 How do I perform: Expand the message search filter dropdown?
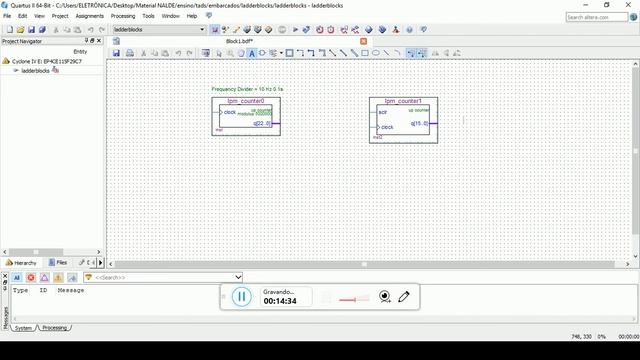238,278
